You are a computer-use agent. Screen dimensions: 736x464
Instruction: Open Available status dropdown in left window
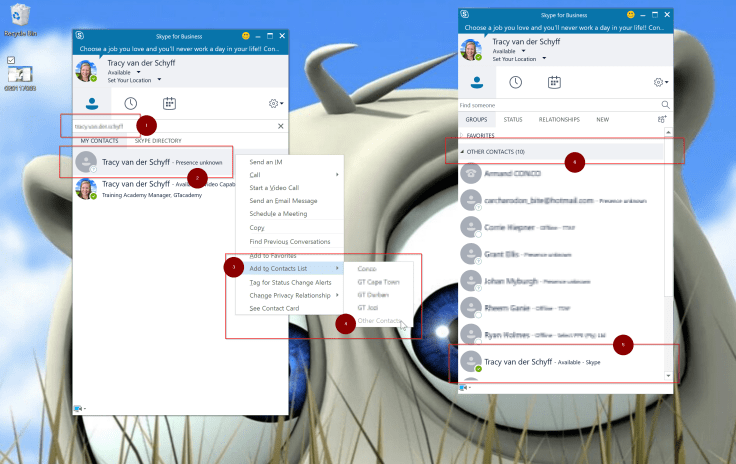[139, 72]
